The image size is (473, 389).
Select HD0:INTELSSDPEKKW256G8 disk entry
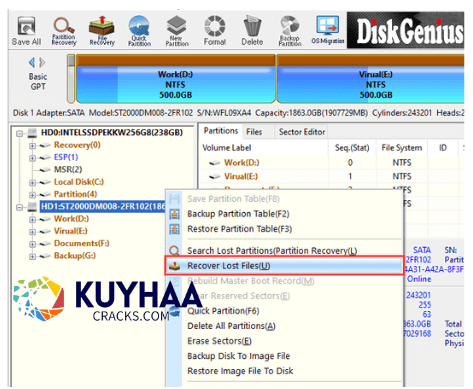pos(112,133)
